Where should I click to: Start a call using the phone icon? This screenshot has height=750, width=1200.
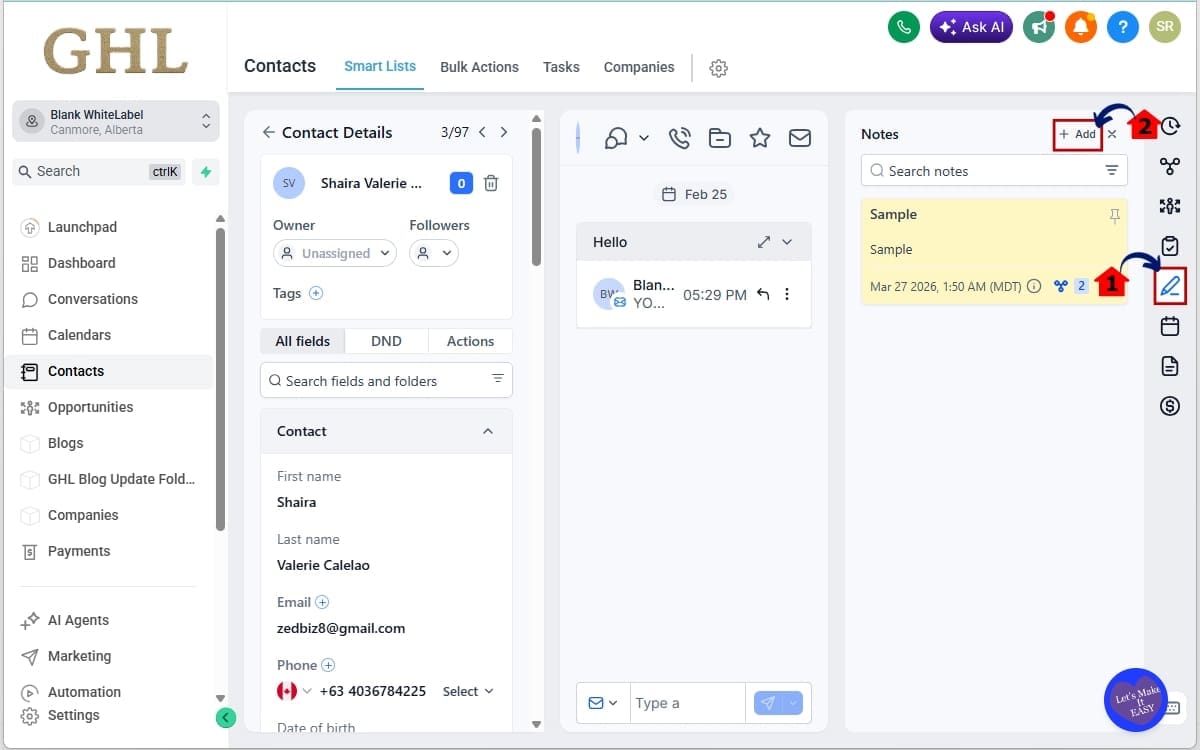point(680,138)
